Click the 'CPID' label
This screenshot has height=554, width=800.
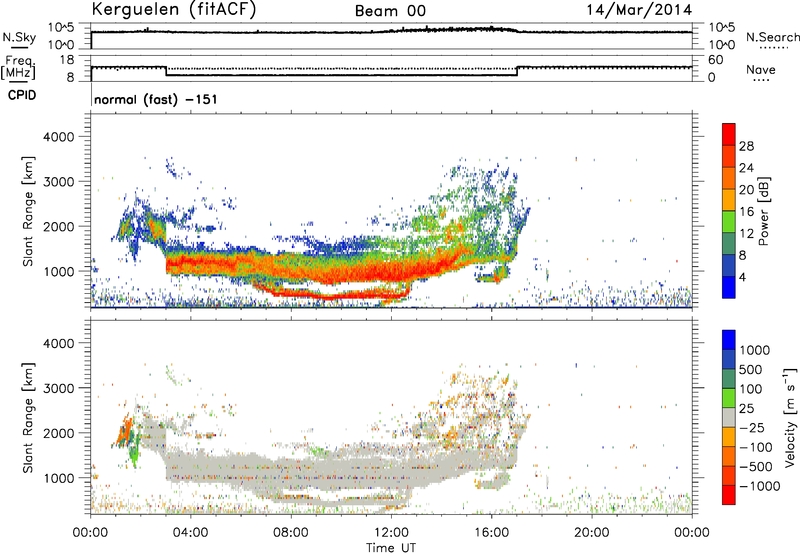[21, 95]
